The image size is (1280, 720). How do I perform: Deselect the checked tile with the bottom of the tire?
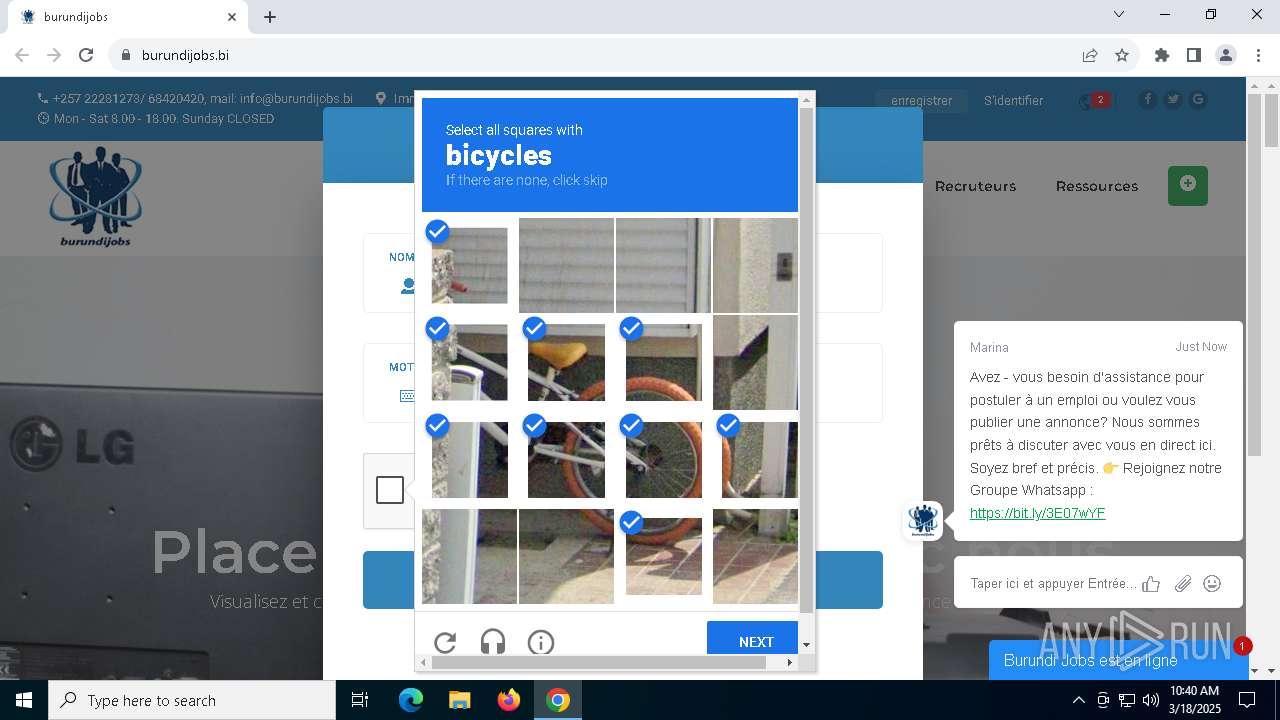point(663,556)
